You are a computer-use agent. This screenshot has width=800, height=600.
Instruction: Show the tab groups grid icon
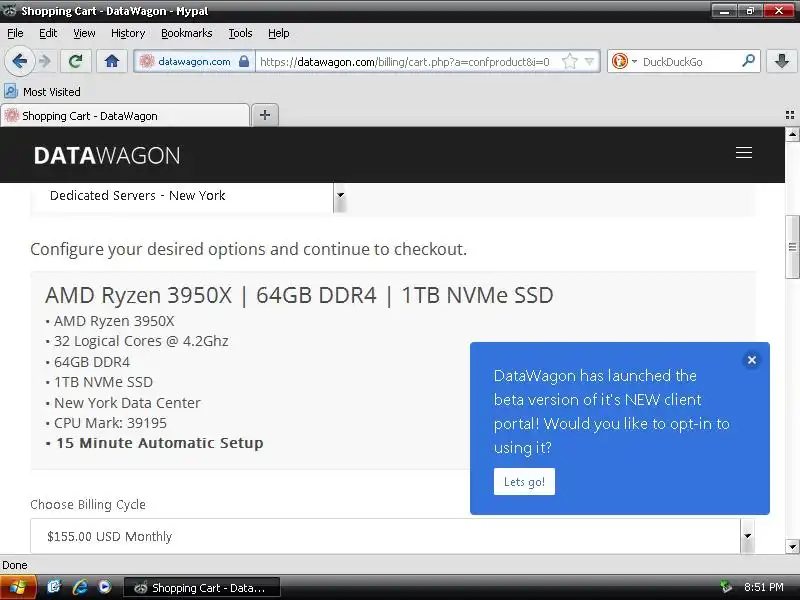pos(790,115)
